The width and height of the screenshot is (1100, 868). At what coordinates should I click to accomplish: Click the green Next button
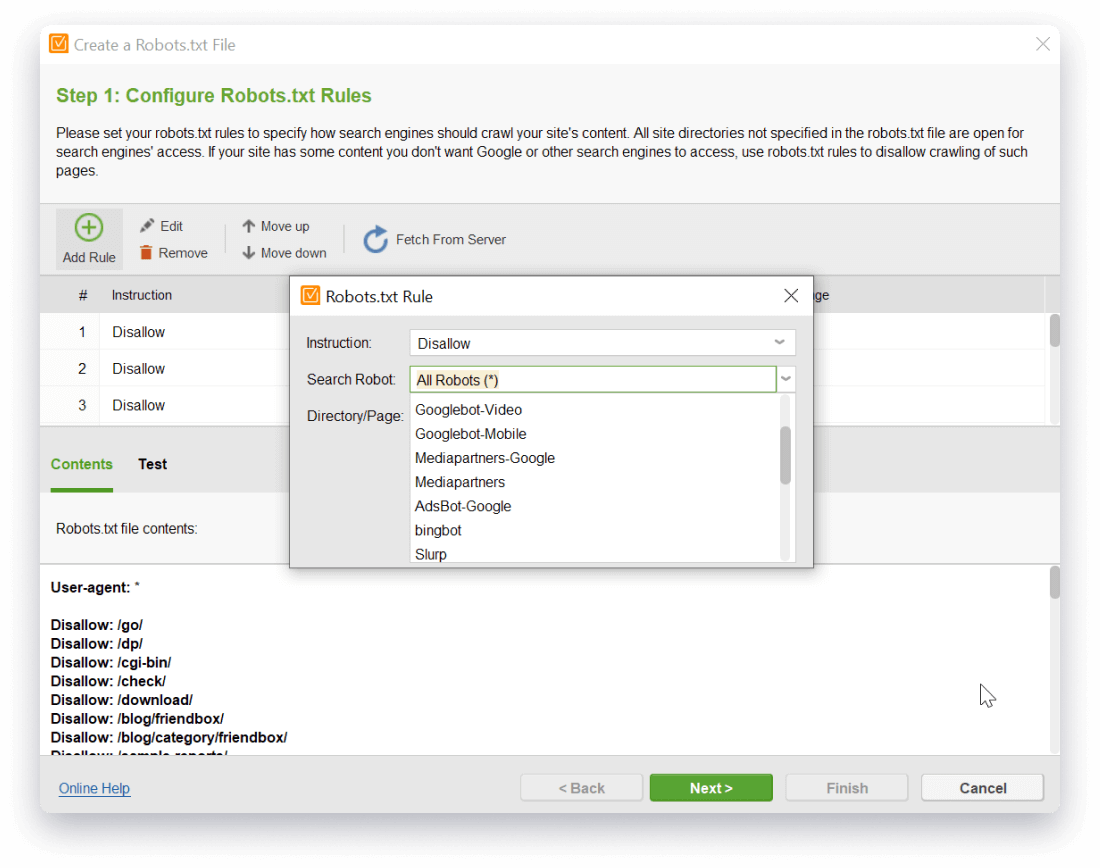(711, 788)
